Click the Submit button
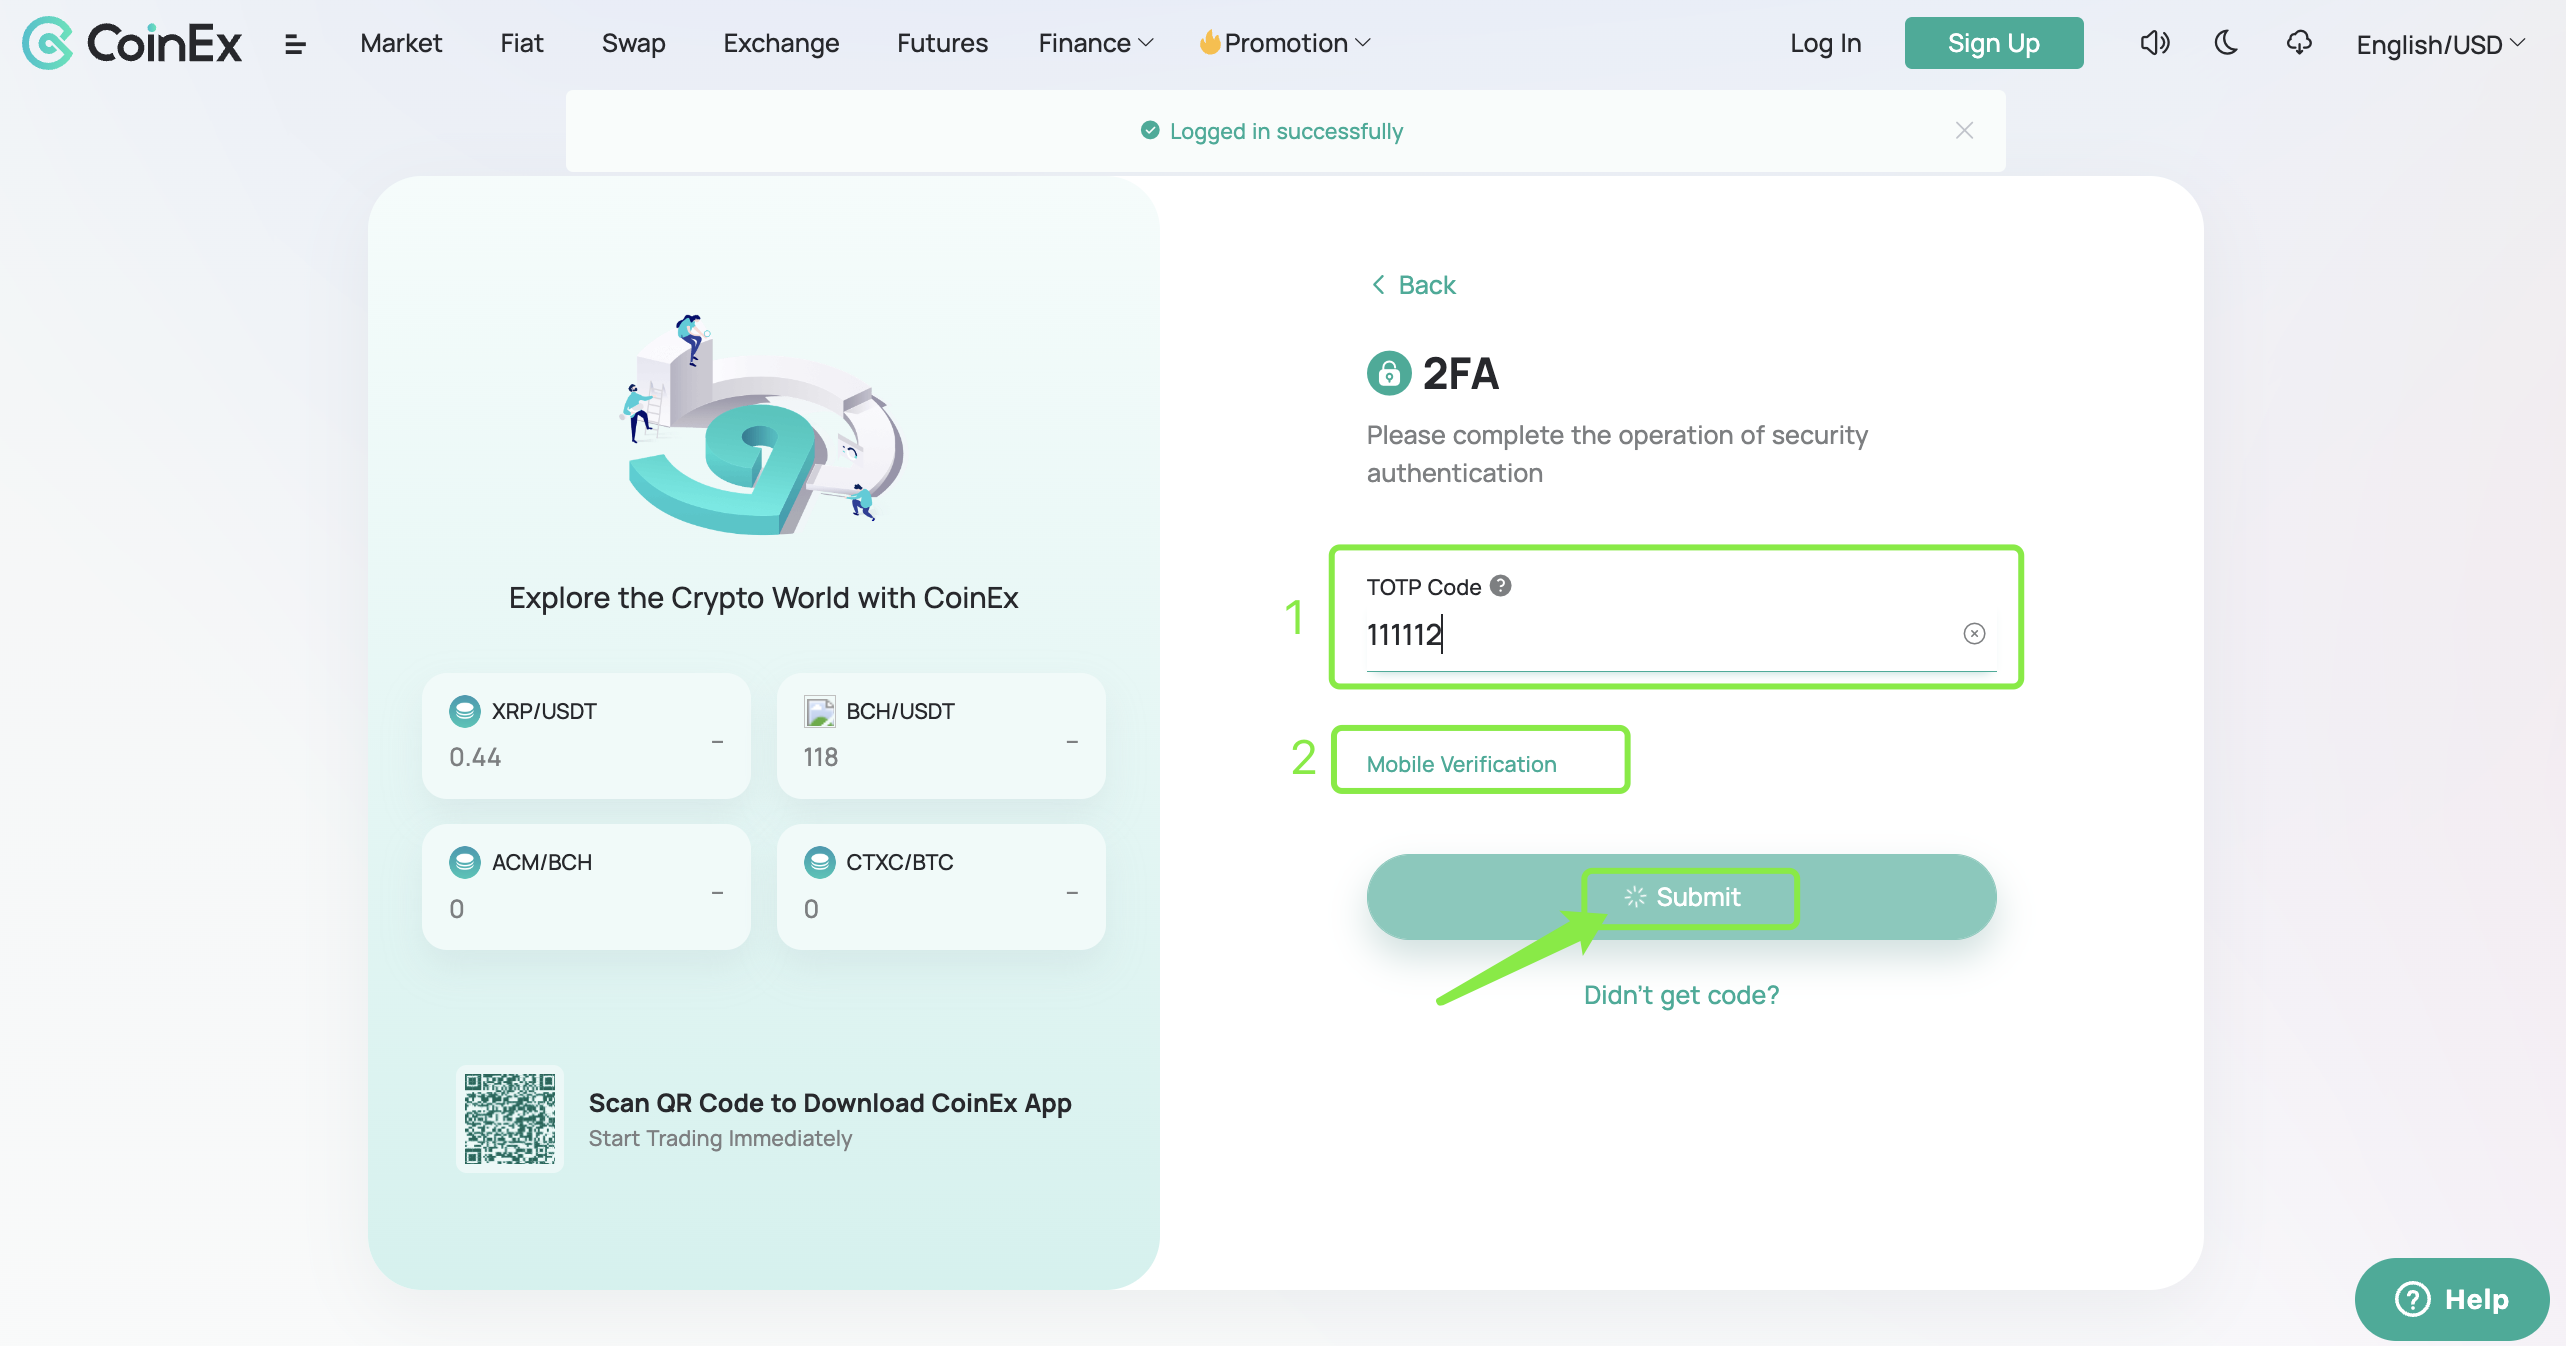Viewport: 2566px width, 1346px height. click(x=1680, y=896)
